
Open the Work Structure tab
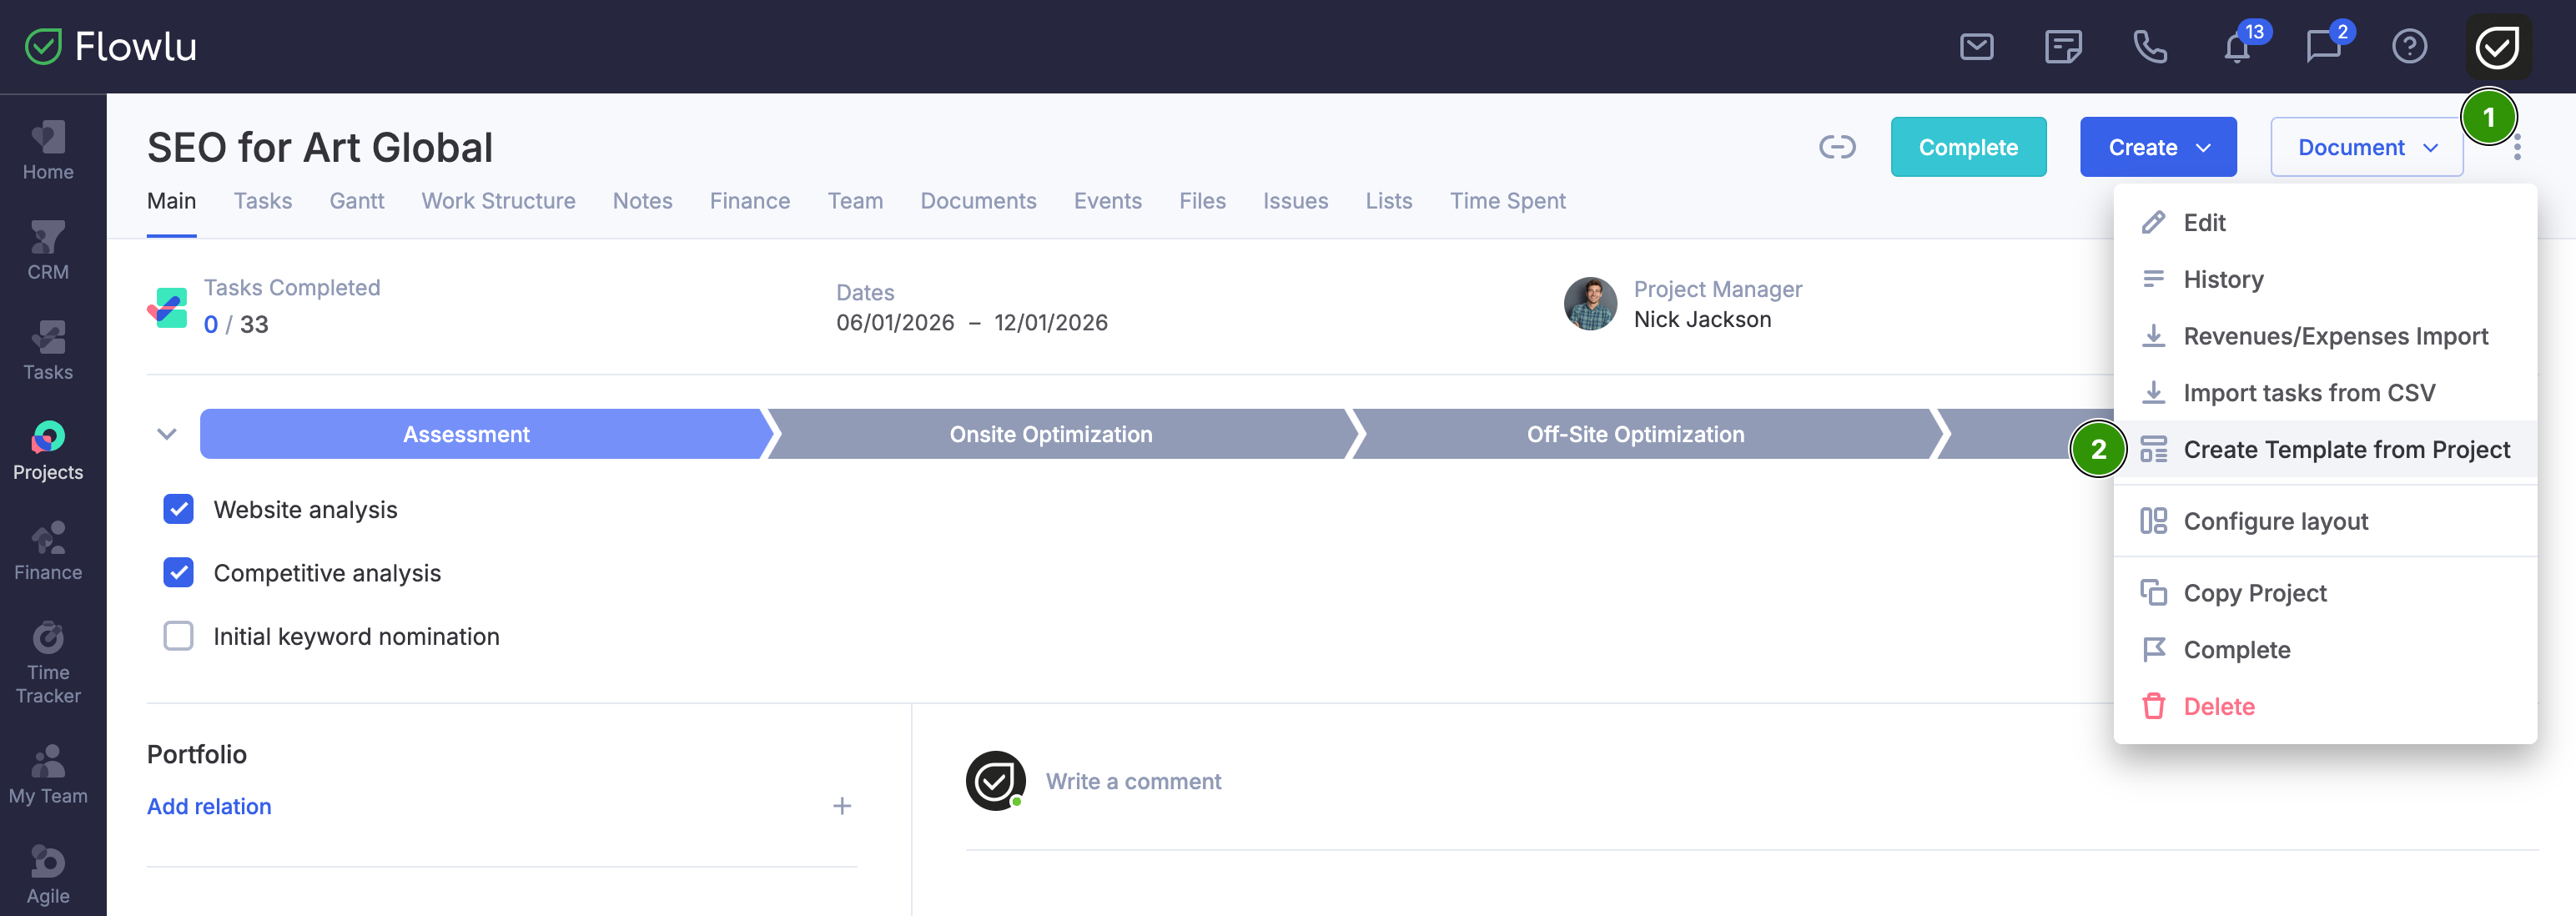tap(498, 201)
